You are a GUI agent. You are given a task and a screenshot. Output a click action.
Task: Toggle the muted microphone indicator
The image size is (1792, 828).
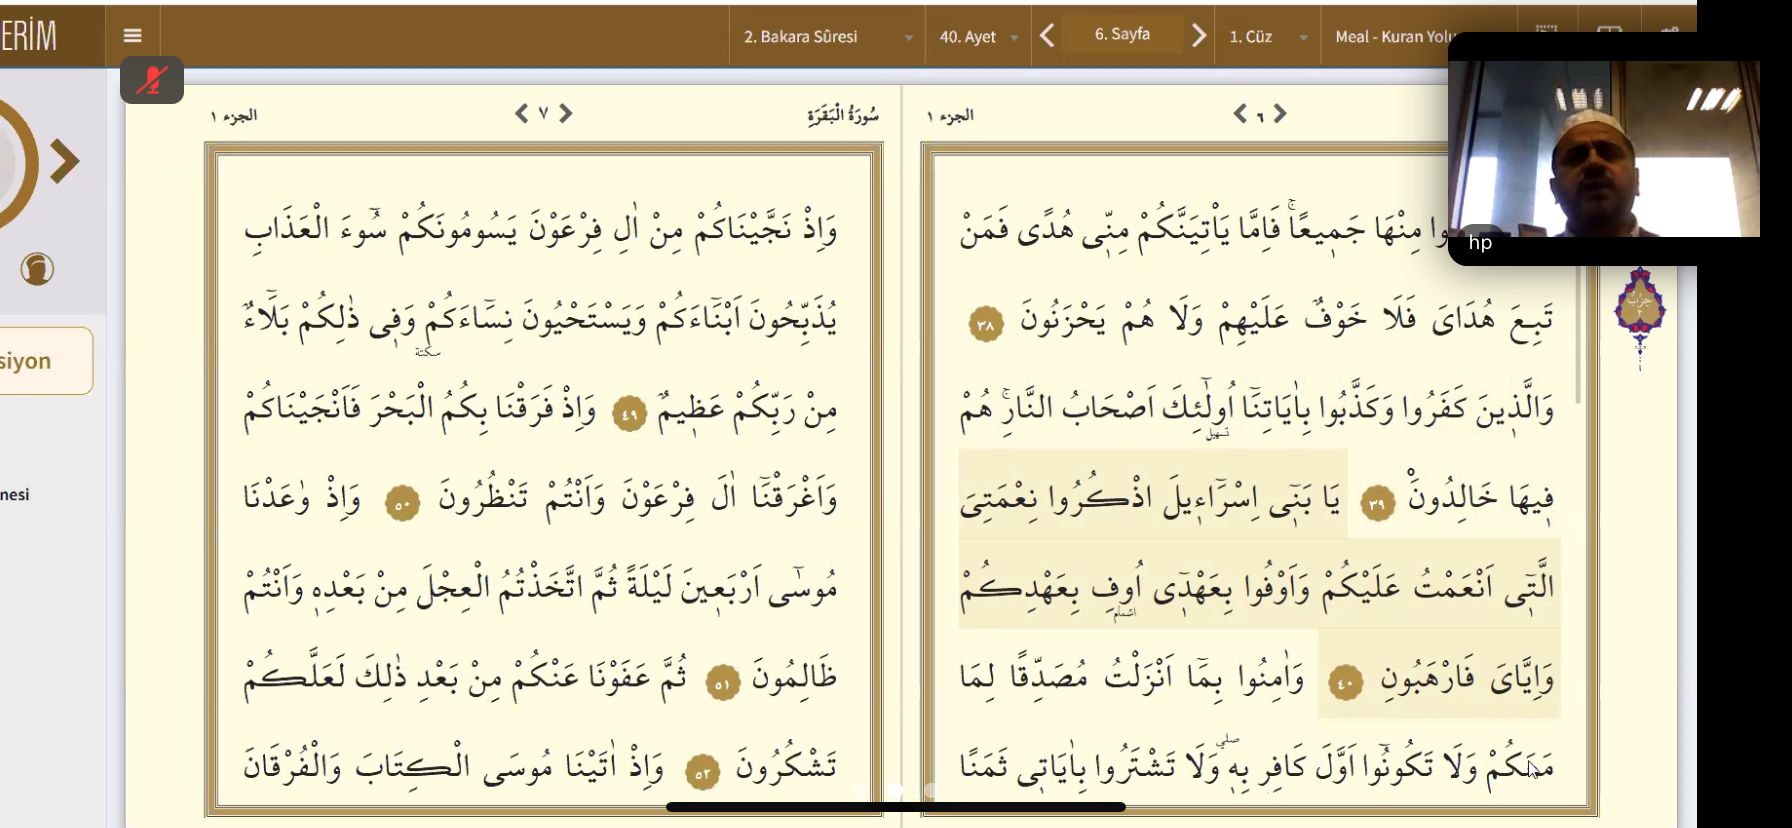click(152, 80)
